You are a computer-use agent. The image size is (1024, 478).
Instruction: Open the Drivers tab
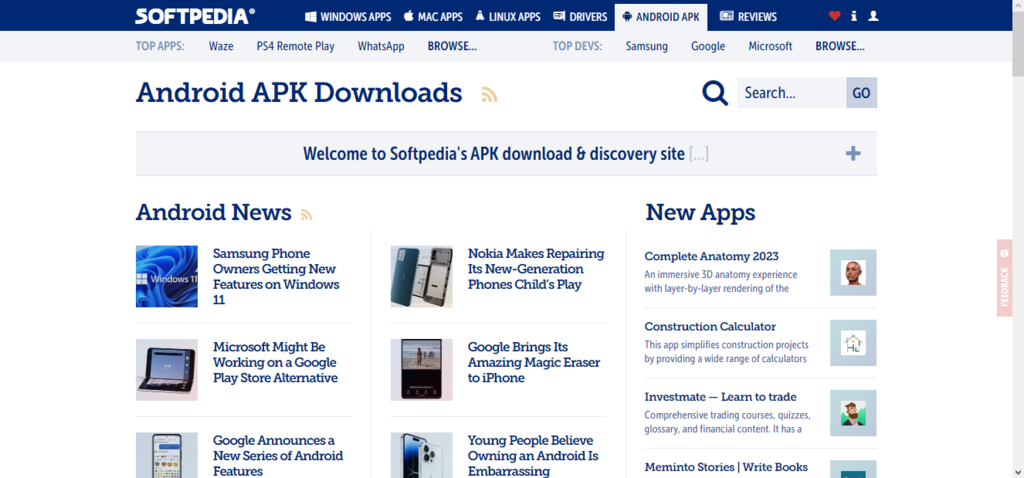point(580,16)
